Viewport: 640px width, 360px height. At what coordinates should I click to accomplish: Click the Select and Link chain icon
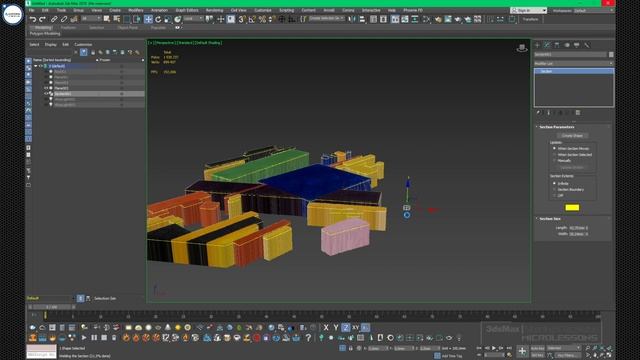(54, 19)
